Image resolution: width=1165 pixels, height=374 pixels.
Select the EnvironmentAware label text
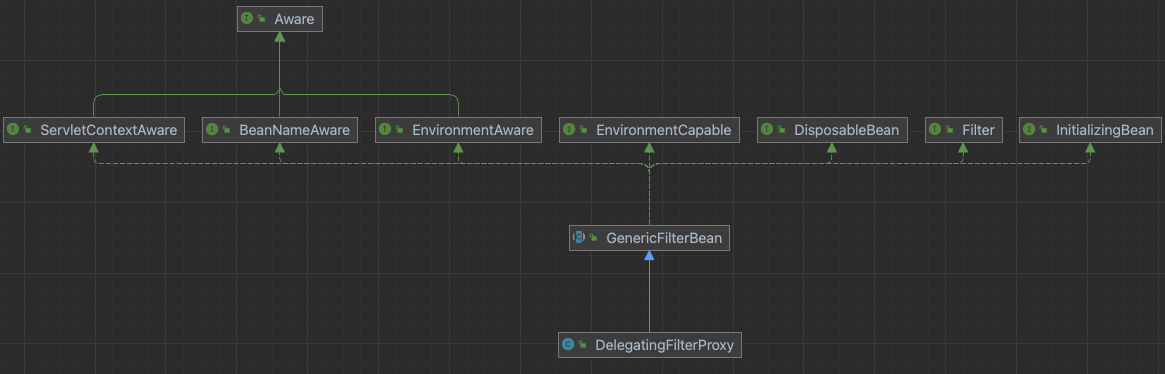click(x=473, y=130)
